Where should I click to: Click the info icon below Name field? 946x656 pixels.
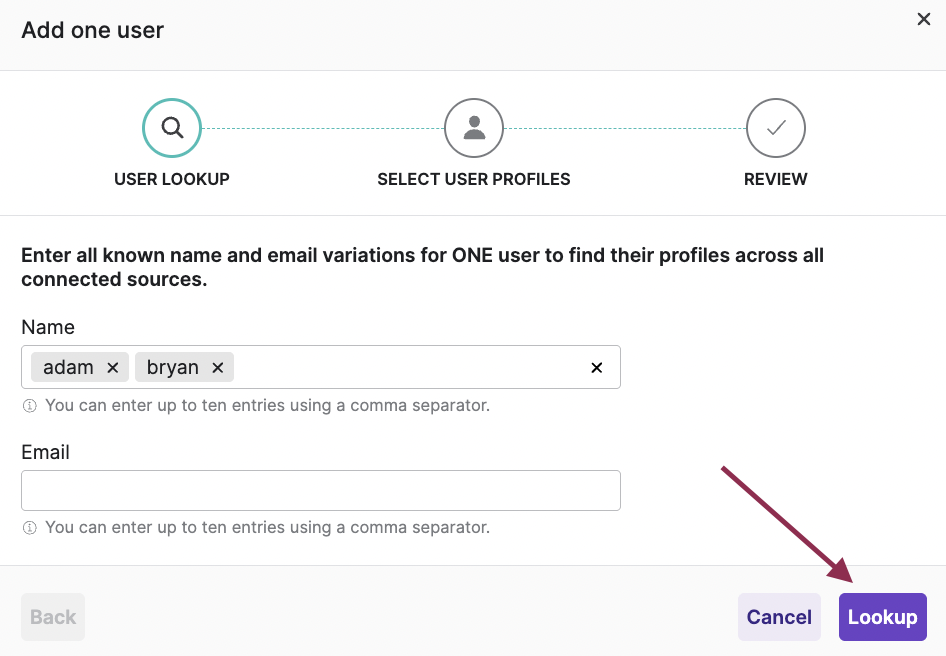(30, 406)
